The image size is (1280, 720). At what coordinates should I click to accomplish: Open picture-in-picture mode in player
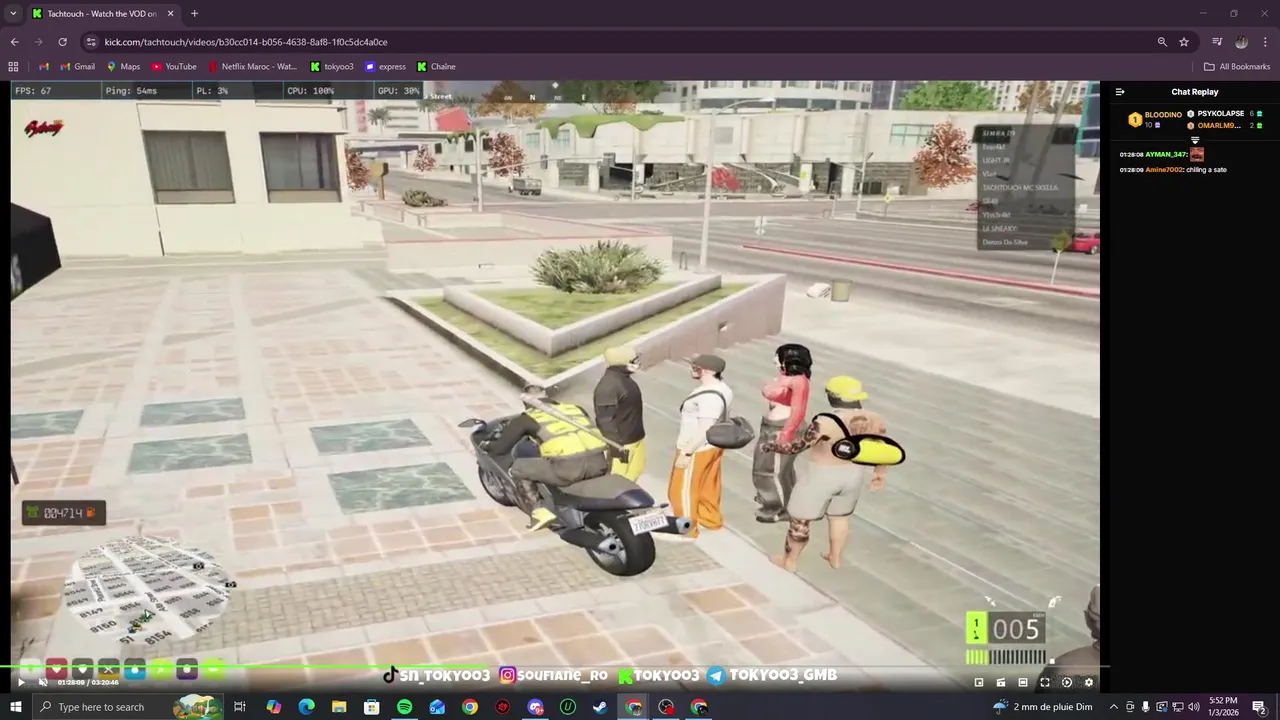(x=979, y=682)
